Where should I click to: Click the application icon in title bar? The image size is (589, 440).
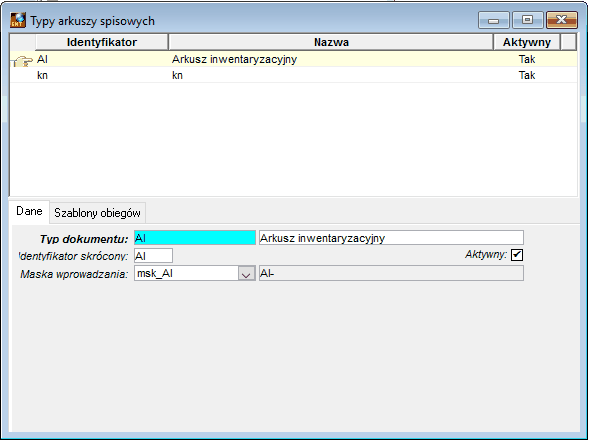[x=18, y=20]
